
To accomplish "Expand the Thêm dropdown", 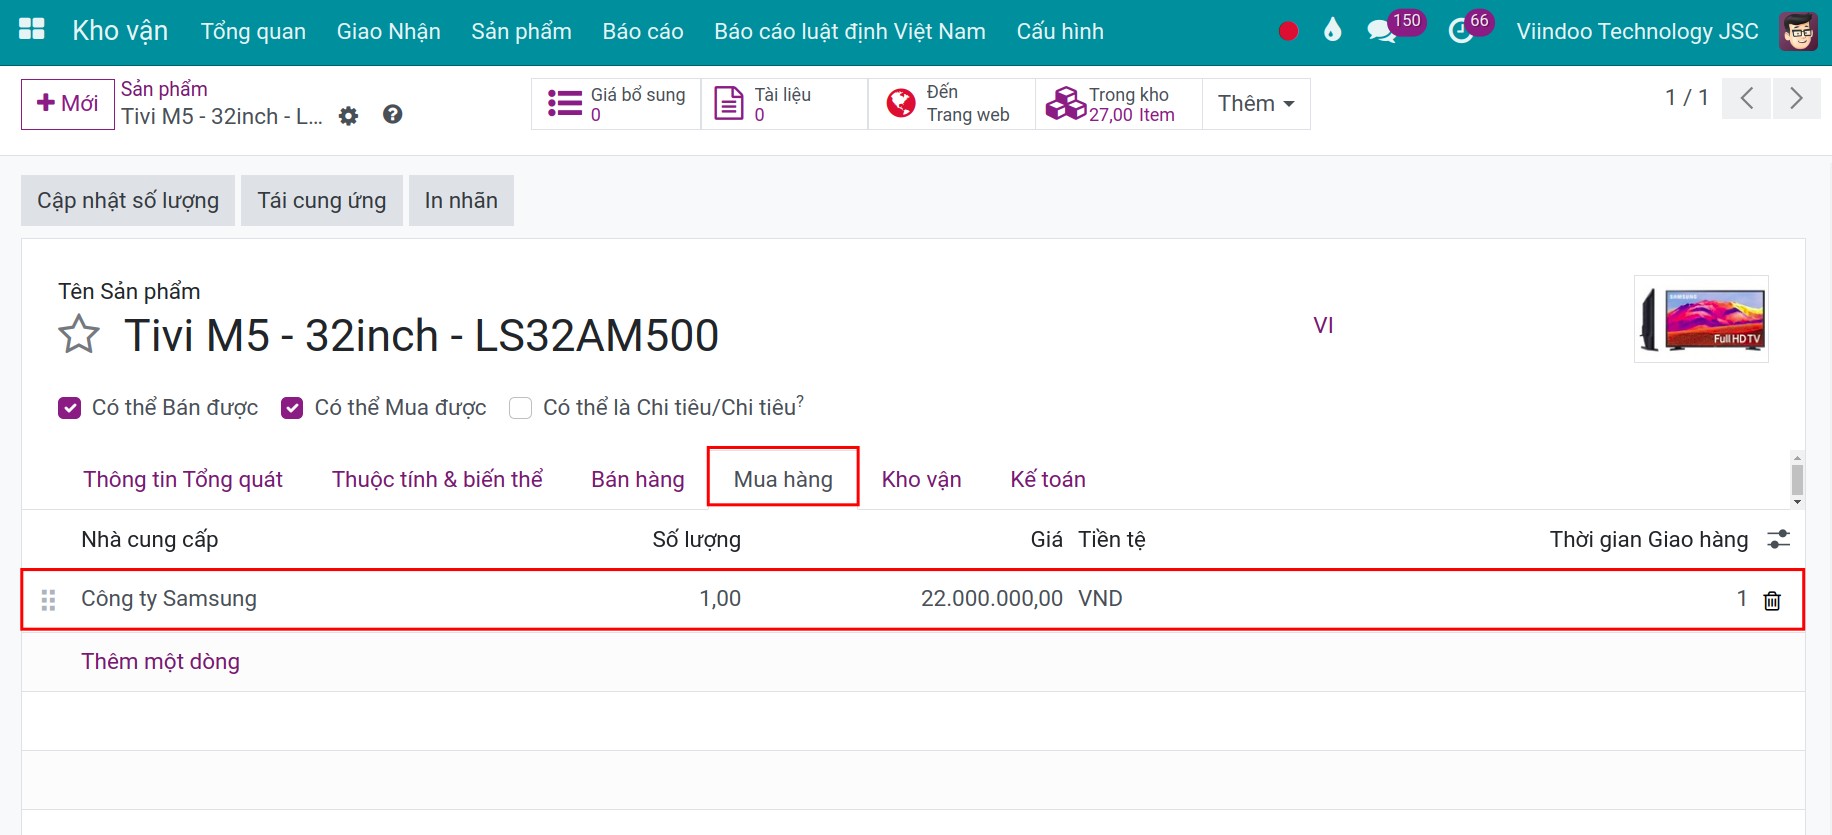I will point(1256,104).
